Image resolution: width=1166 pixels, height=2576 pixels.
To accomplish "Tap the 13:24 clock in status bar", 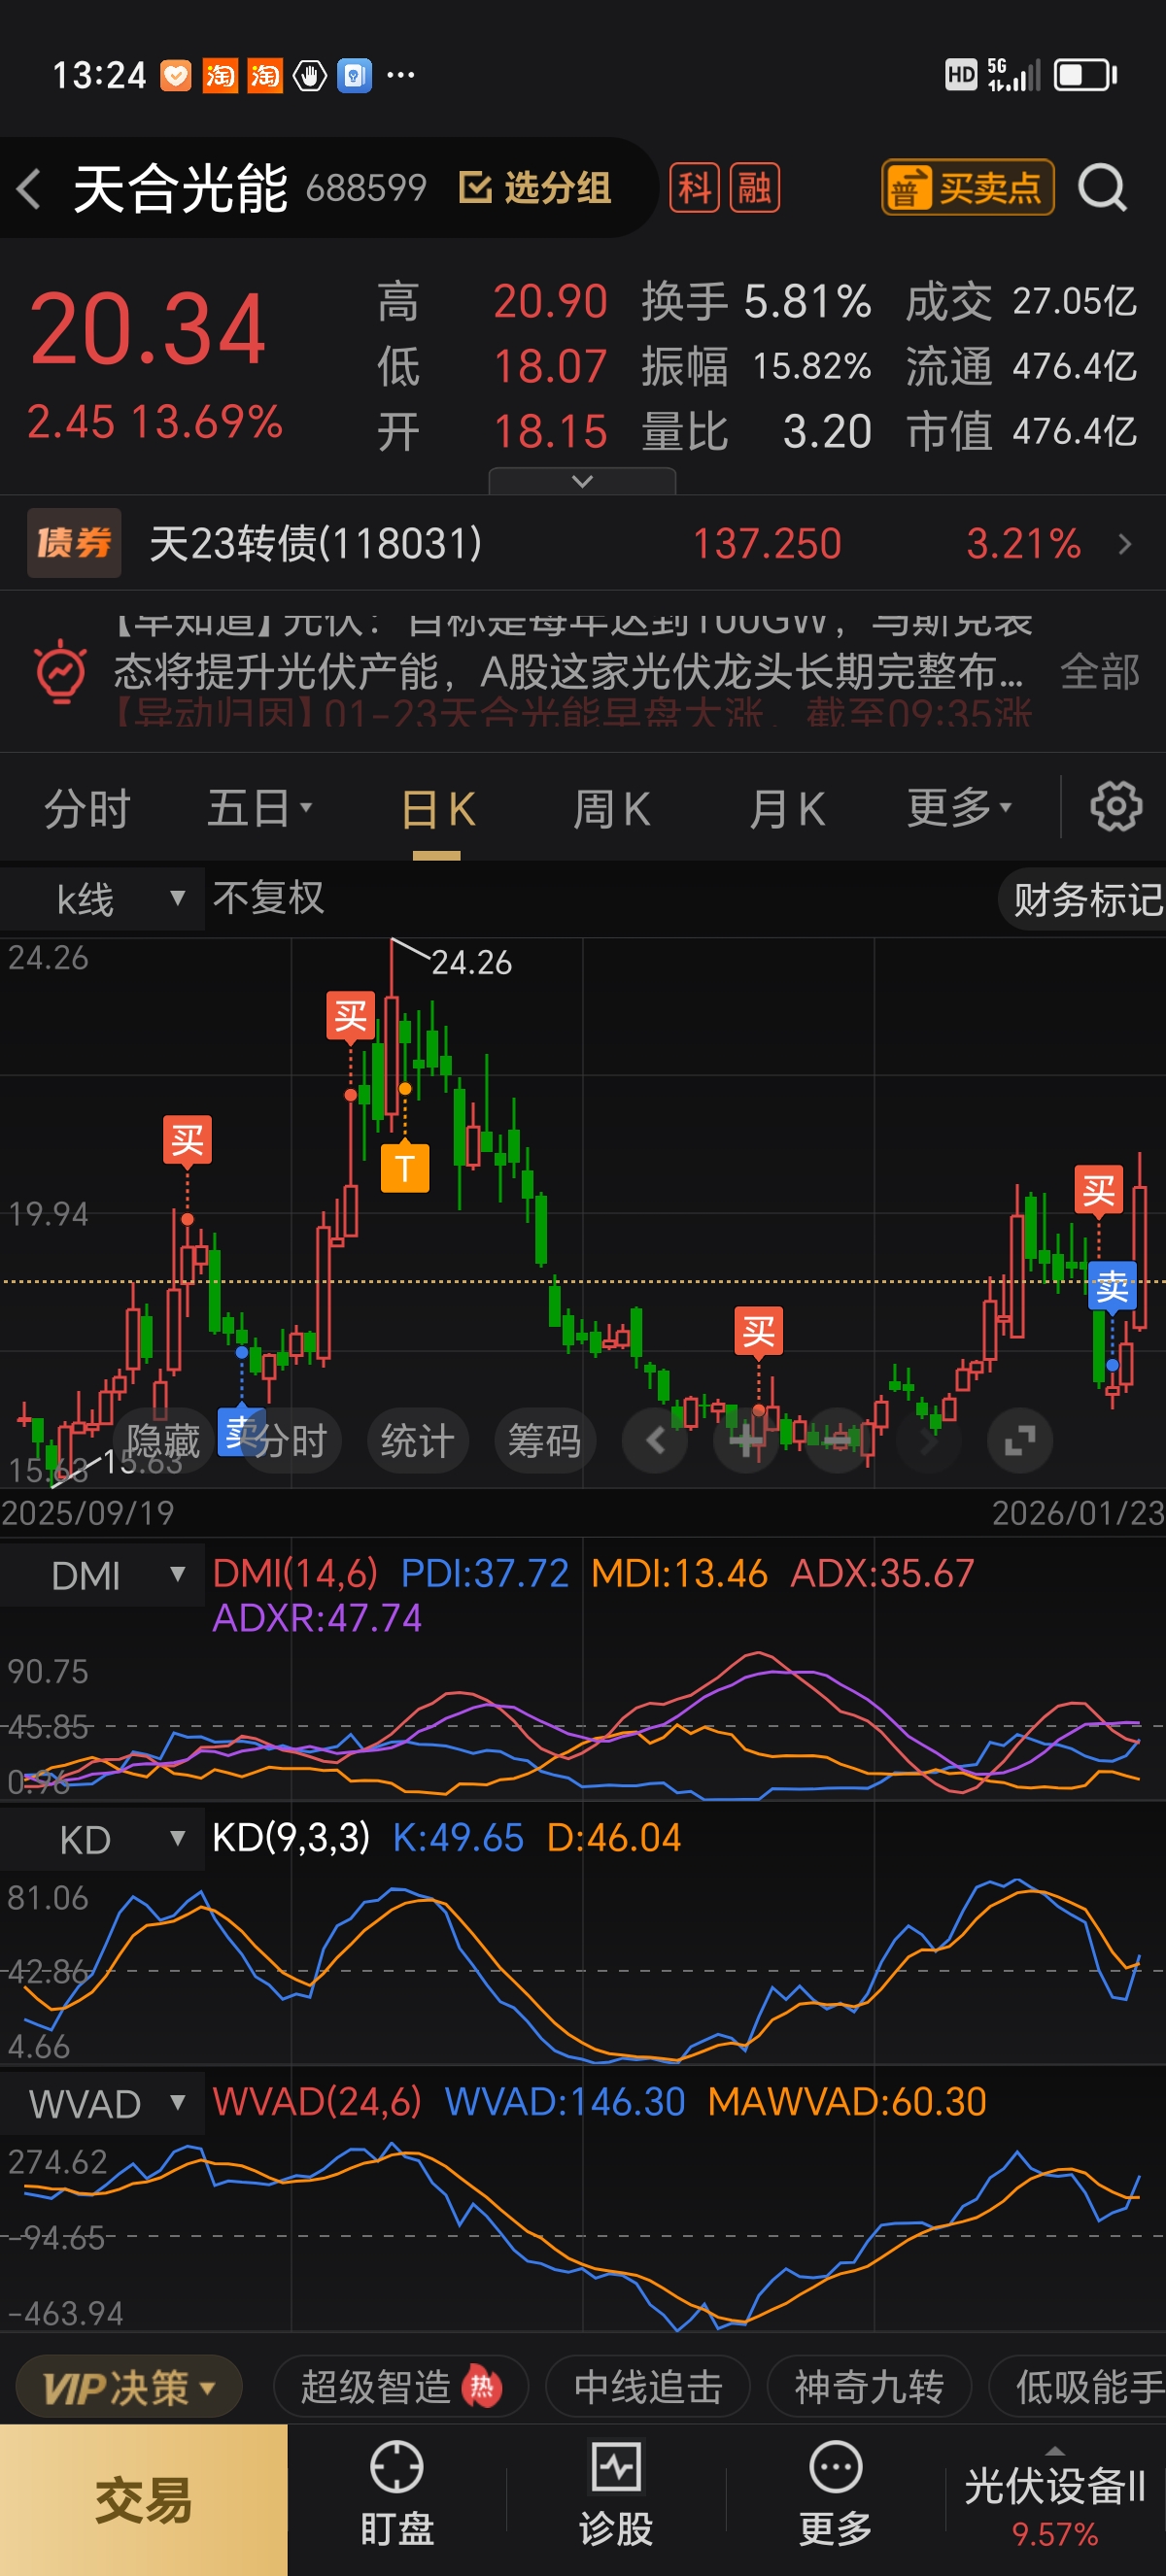I will coord(99,75).
